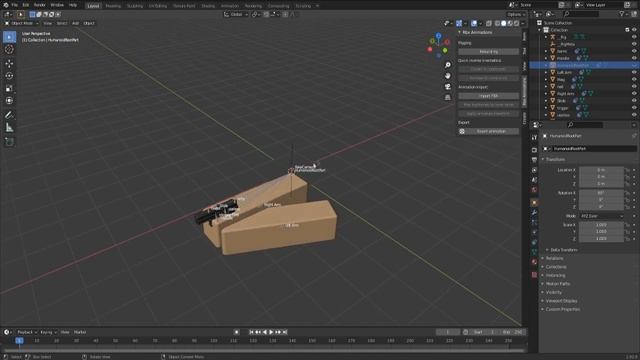Open the File menu
Image resolution: width=640 pixels, height=360 pixels.
(x=15, y=5)
